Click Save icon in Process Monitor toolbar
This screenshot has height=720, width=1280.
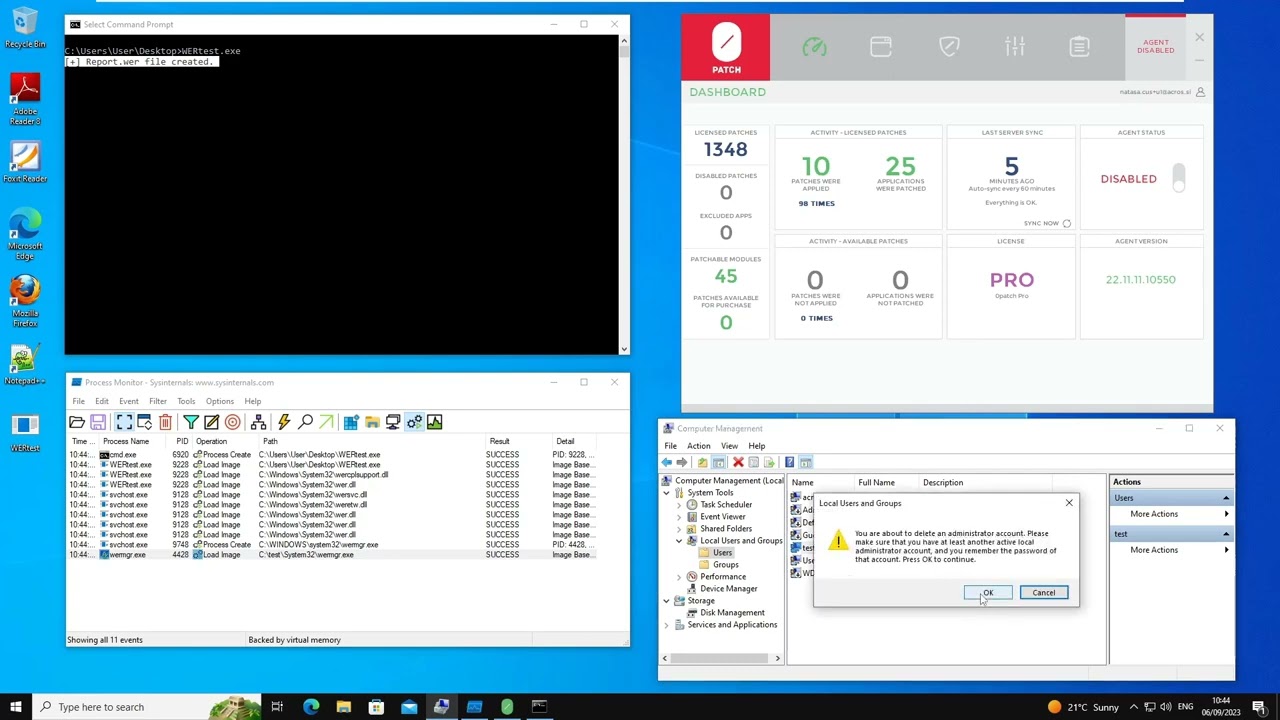[98, 422]
